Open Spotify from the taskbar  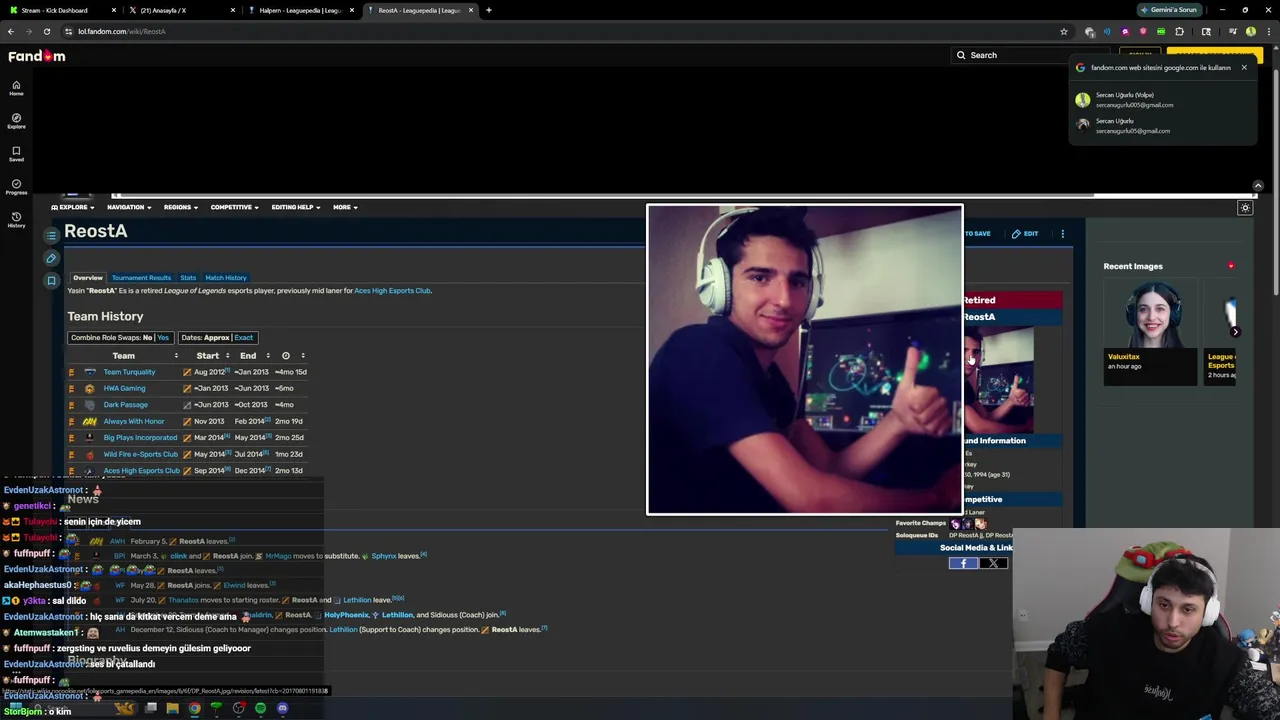coord(260,708)
